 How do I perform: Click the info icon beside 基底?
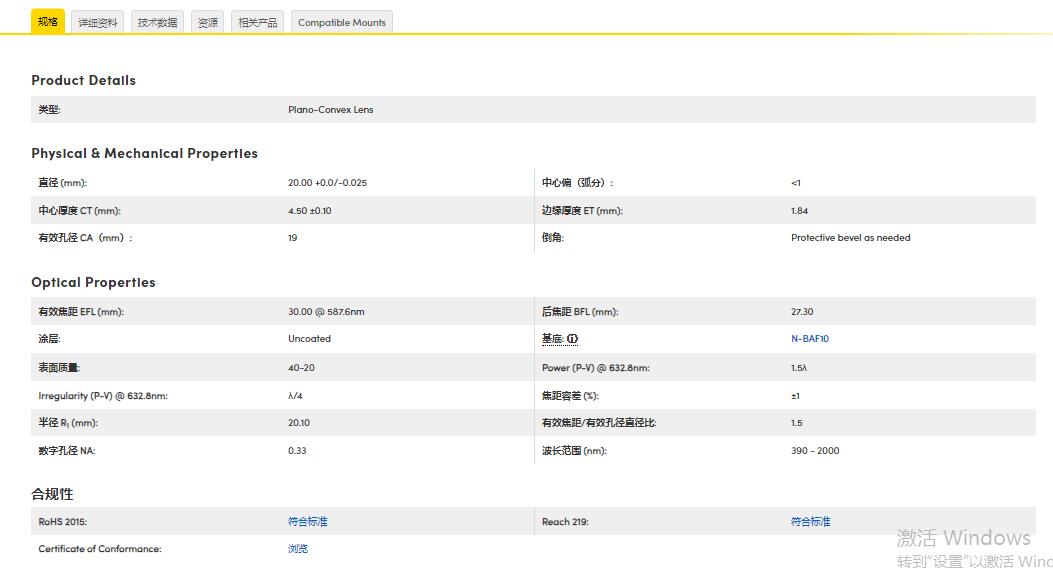[573, 339]
